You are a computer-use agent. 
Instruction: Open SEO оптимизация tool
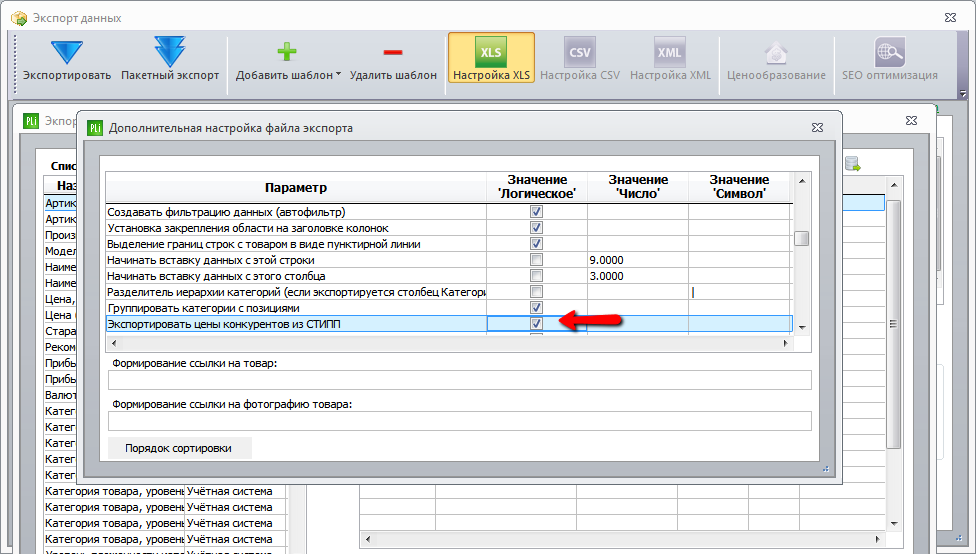click(x=889, y=60)
